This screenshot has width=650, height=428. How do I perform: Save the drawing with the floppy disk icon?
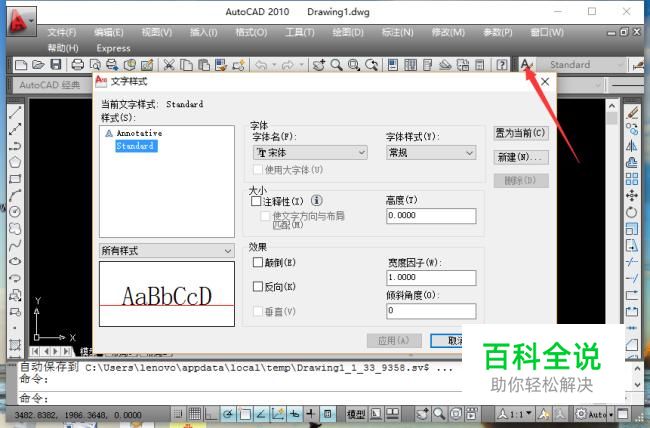56,65
